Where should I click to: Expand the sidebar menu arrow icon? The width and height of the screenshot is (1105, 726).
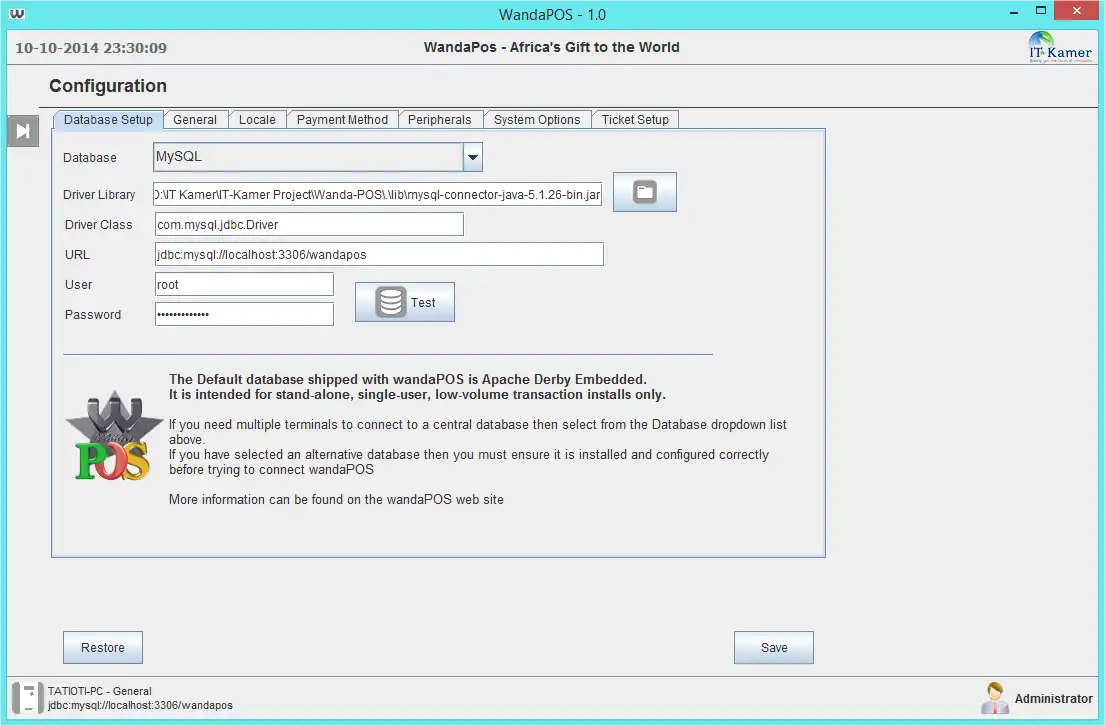pos(23,131)
